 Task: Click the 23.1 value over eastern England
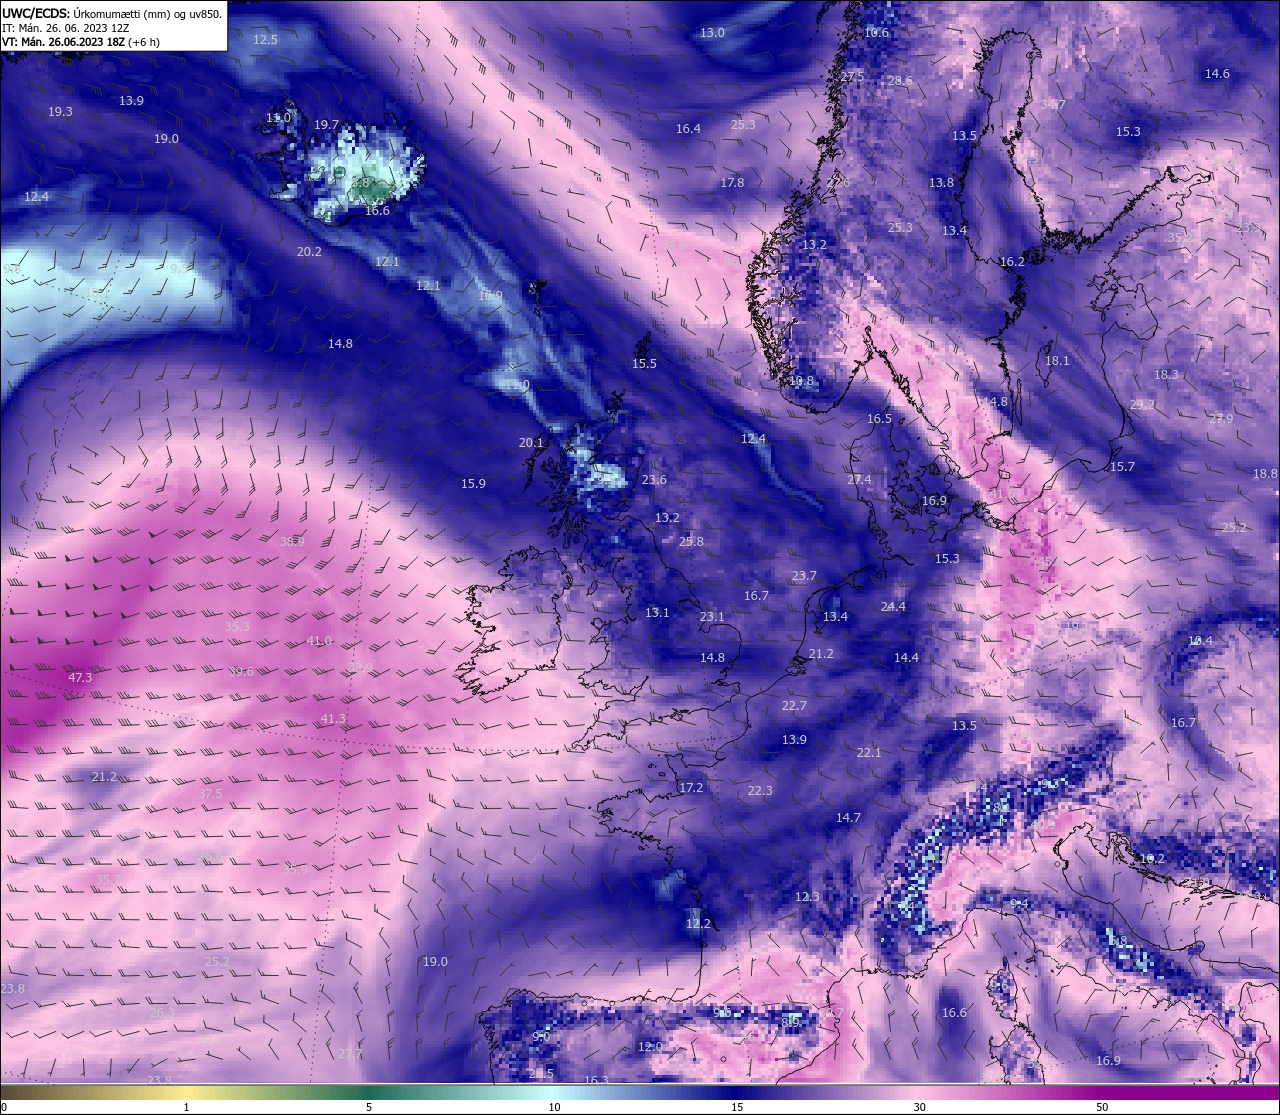(712, 617)
